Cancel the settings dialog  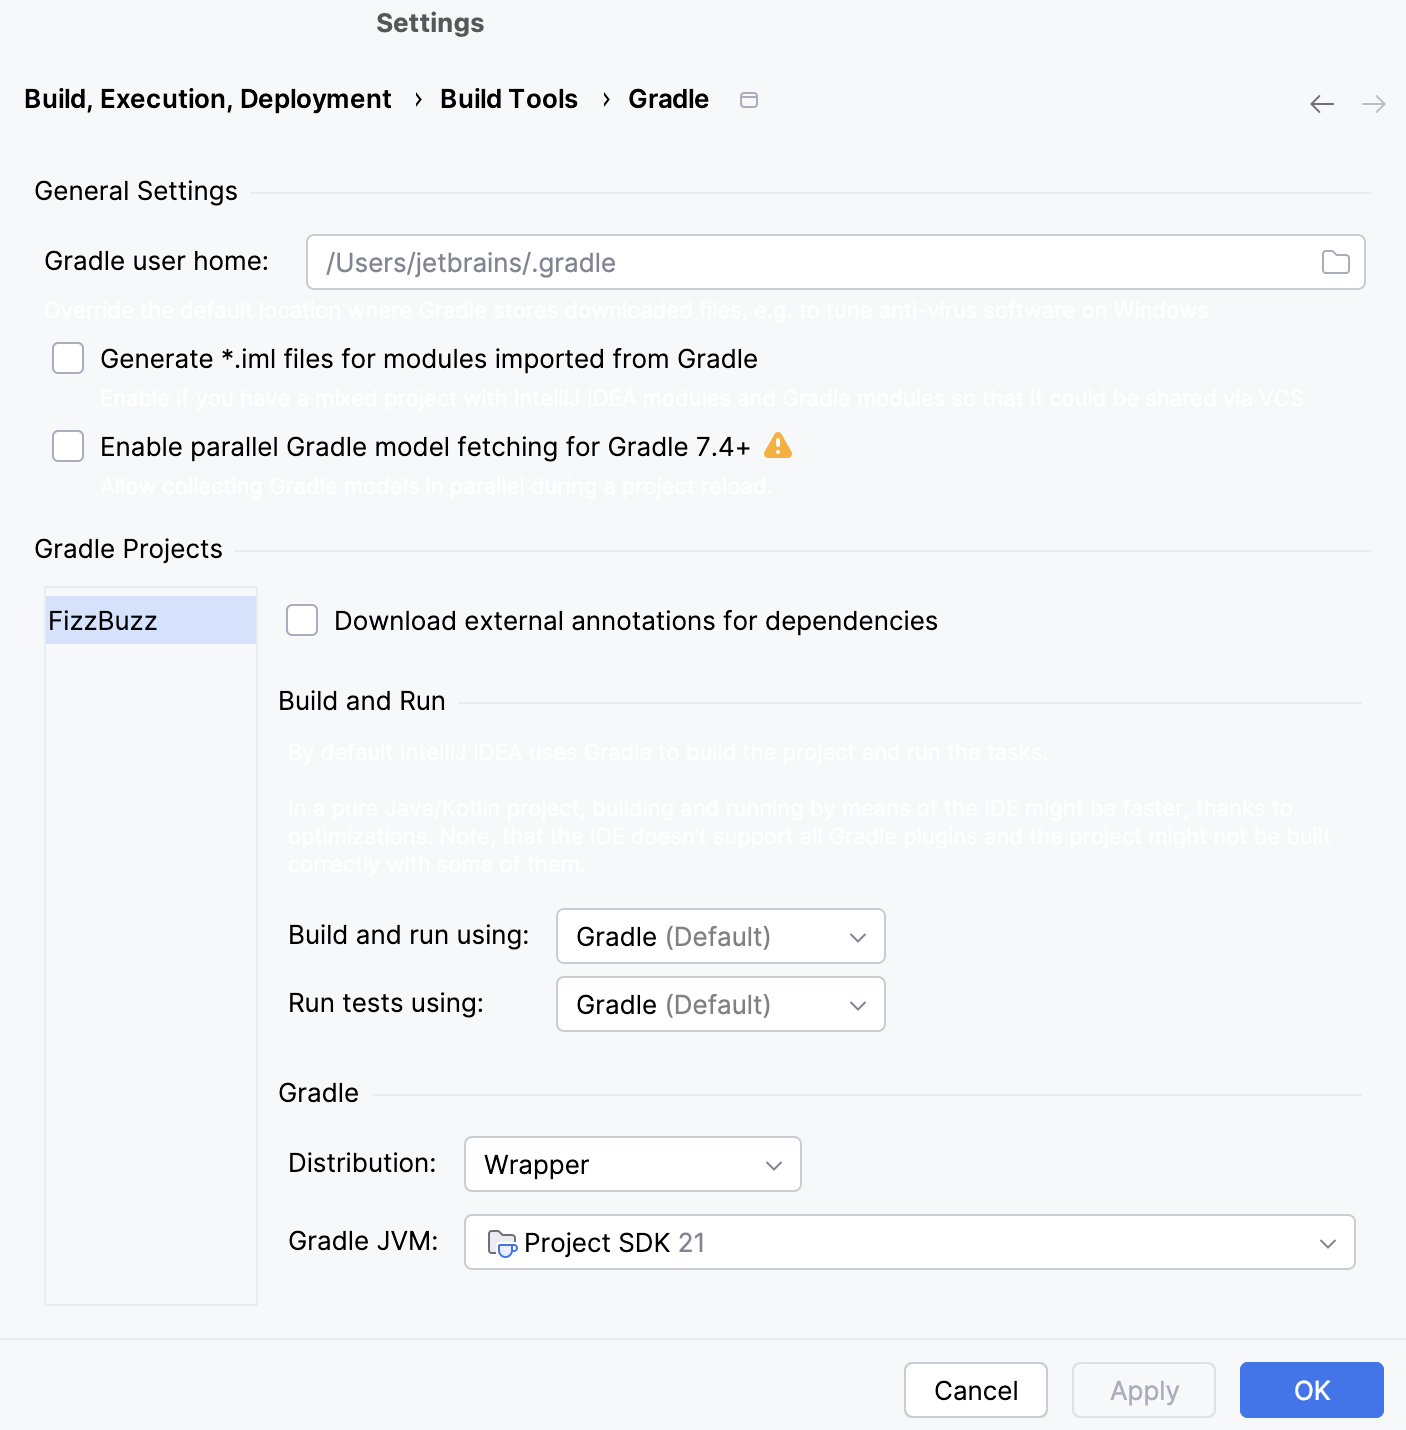click(x=975, y=1390)
